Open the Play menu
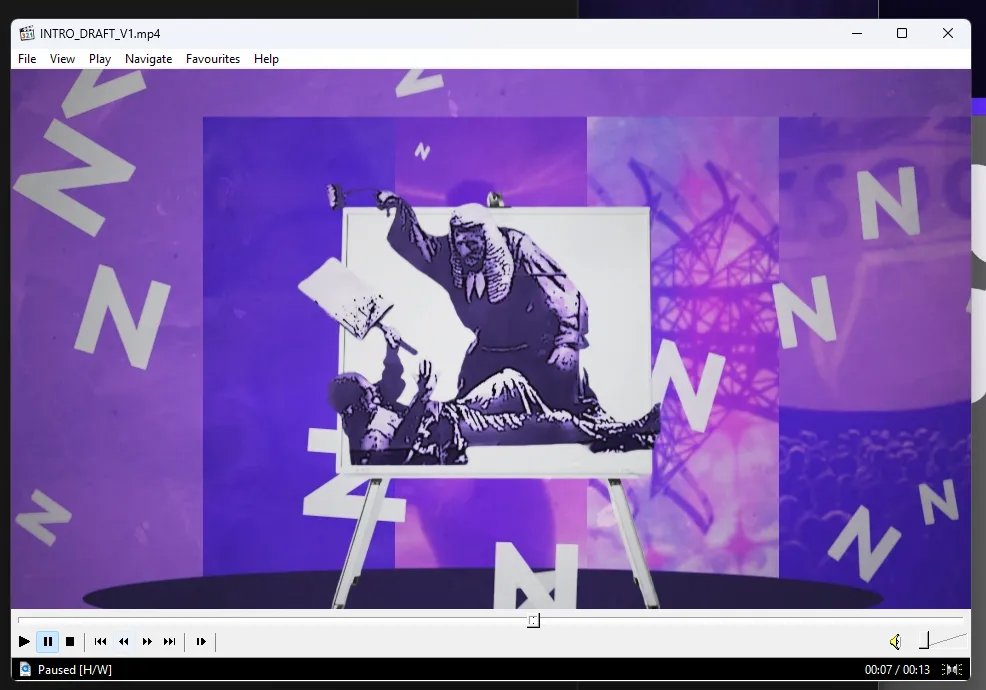986x690 pixels. click(99, 58)
